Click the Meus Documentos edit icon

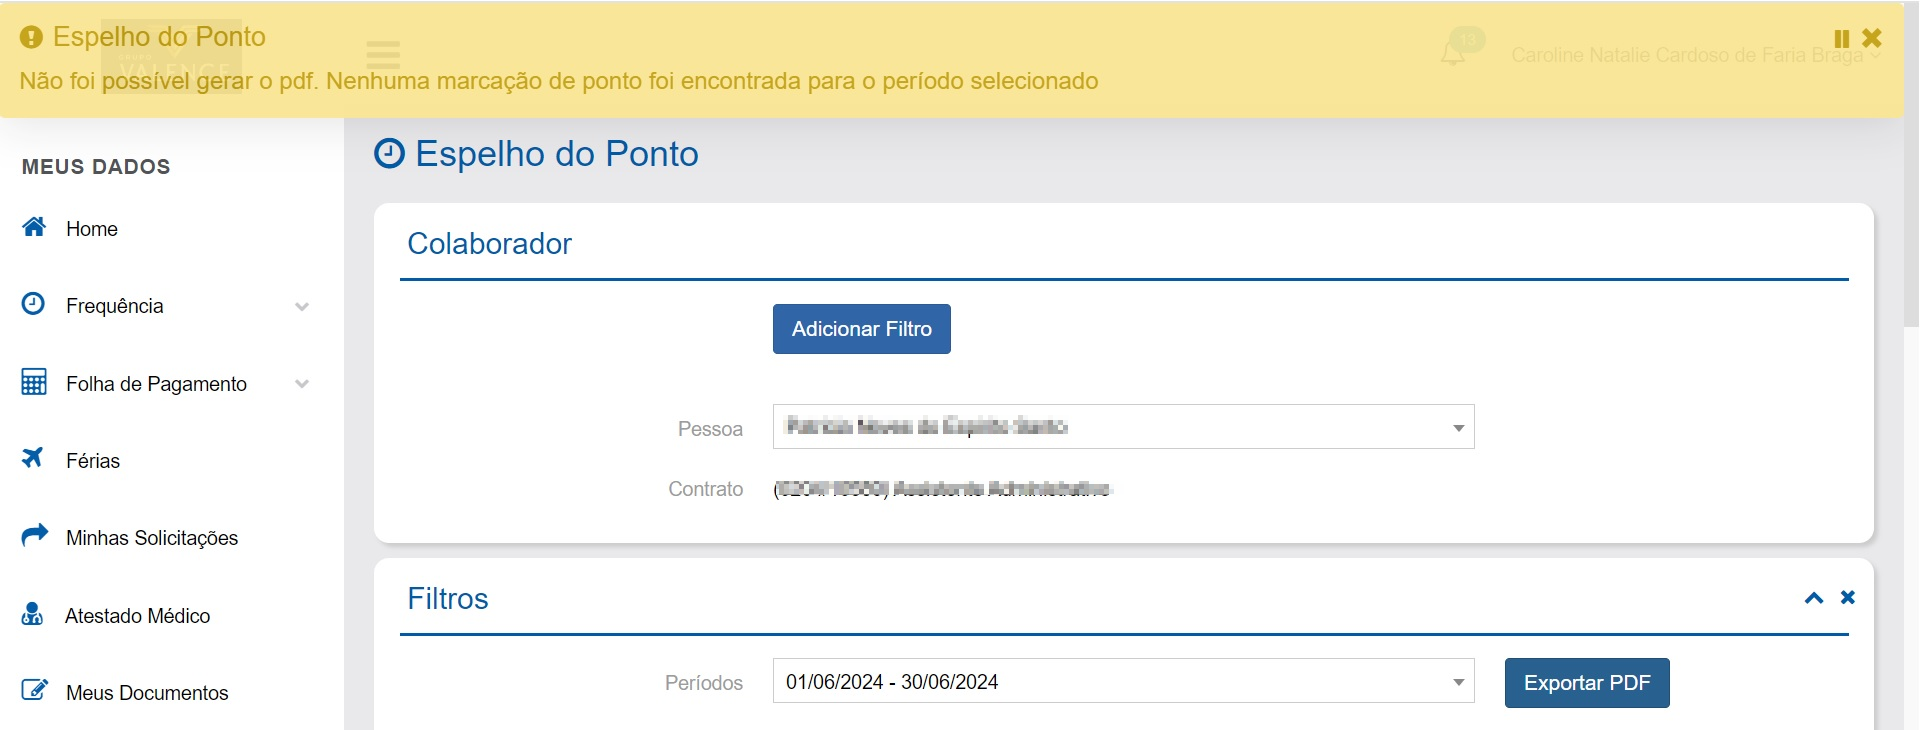coord(34,690)
